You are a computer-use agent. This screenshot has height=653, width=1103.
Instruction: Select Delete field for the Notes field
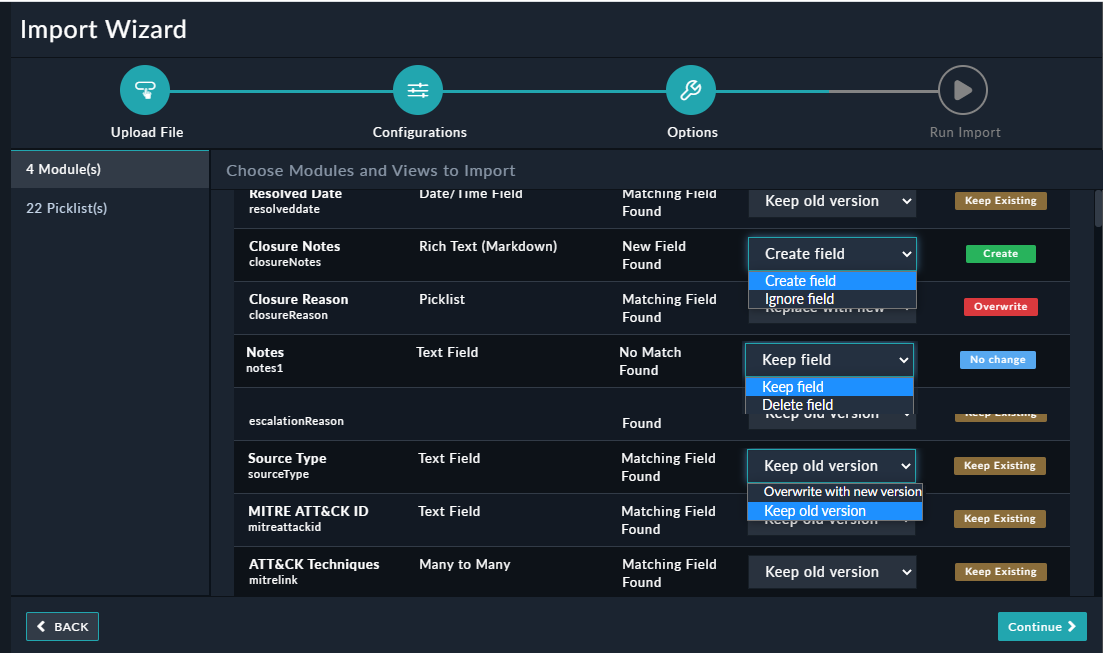pos(791,404)
